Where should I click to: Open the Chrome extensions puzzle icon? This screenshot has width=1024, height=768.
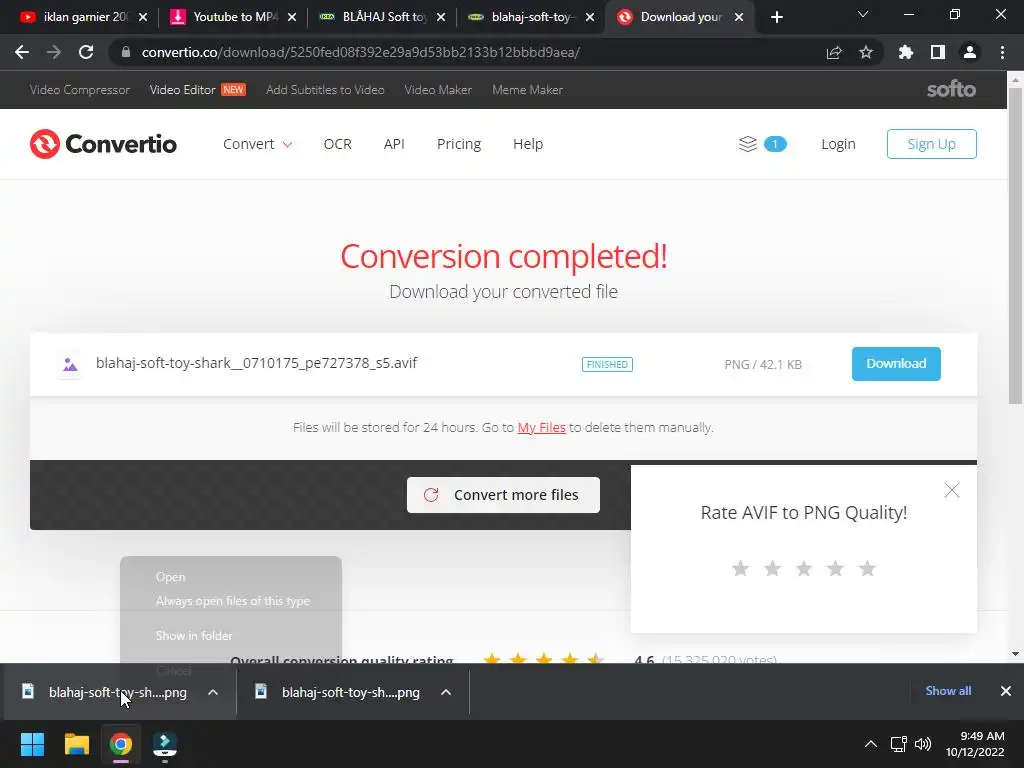click(906, 52)
